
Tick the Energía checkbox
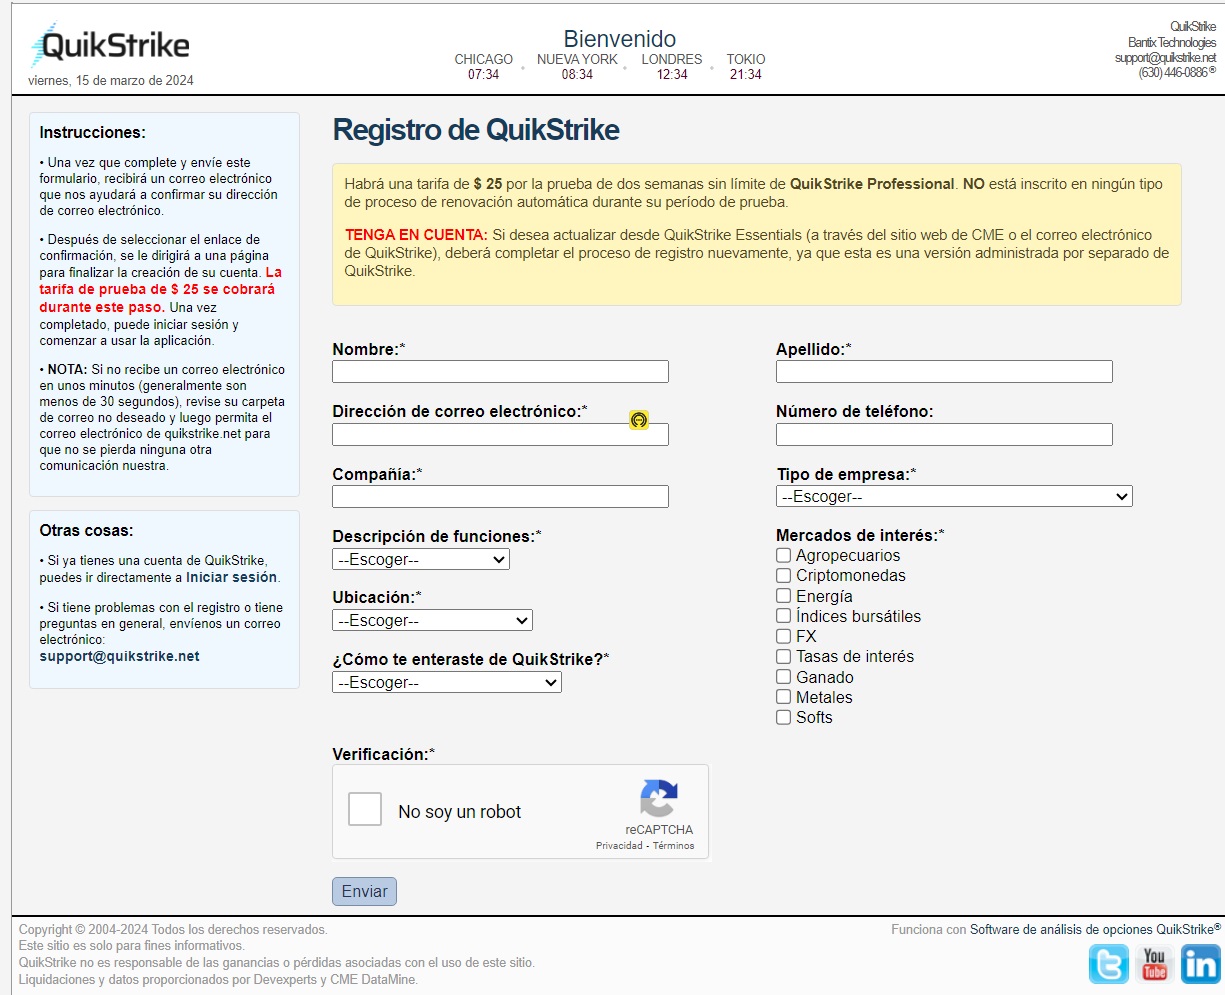click(x=784, y=596)
